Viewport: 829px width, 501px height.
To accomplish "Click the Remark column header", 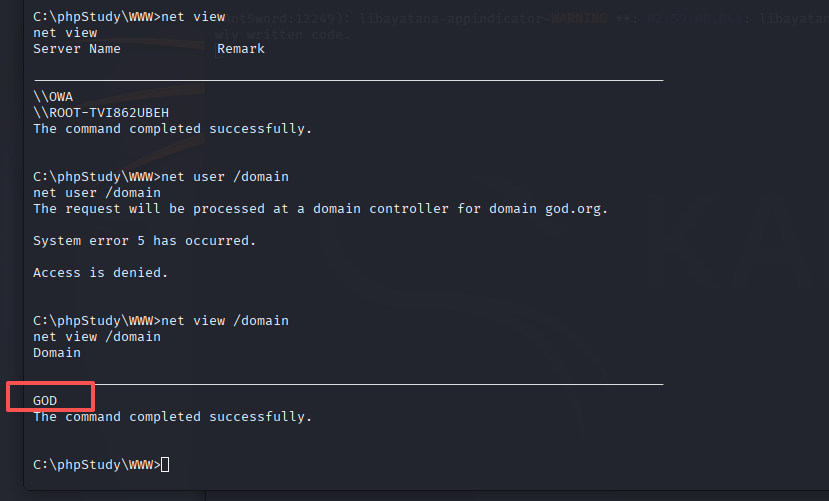I will (x=241, y=49).
